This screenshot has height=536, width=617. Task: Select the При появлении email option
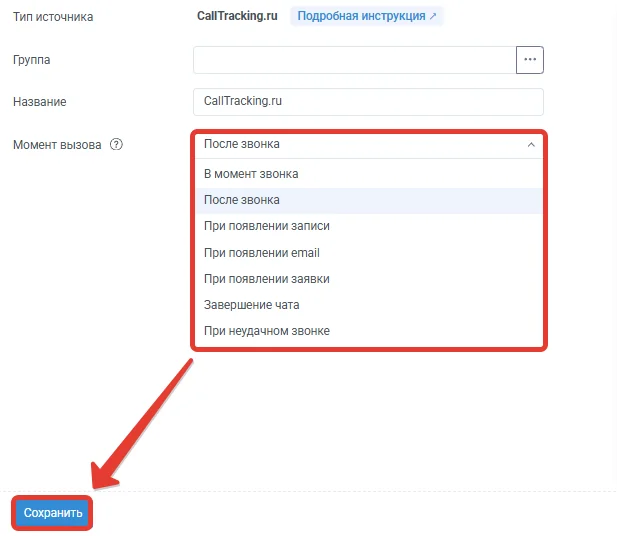(369, 253)
